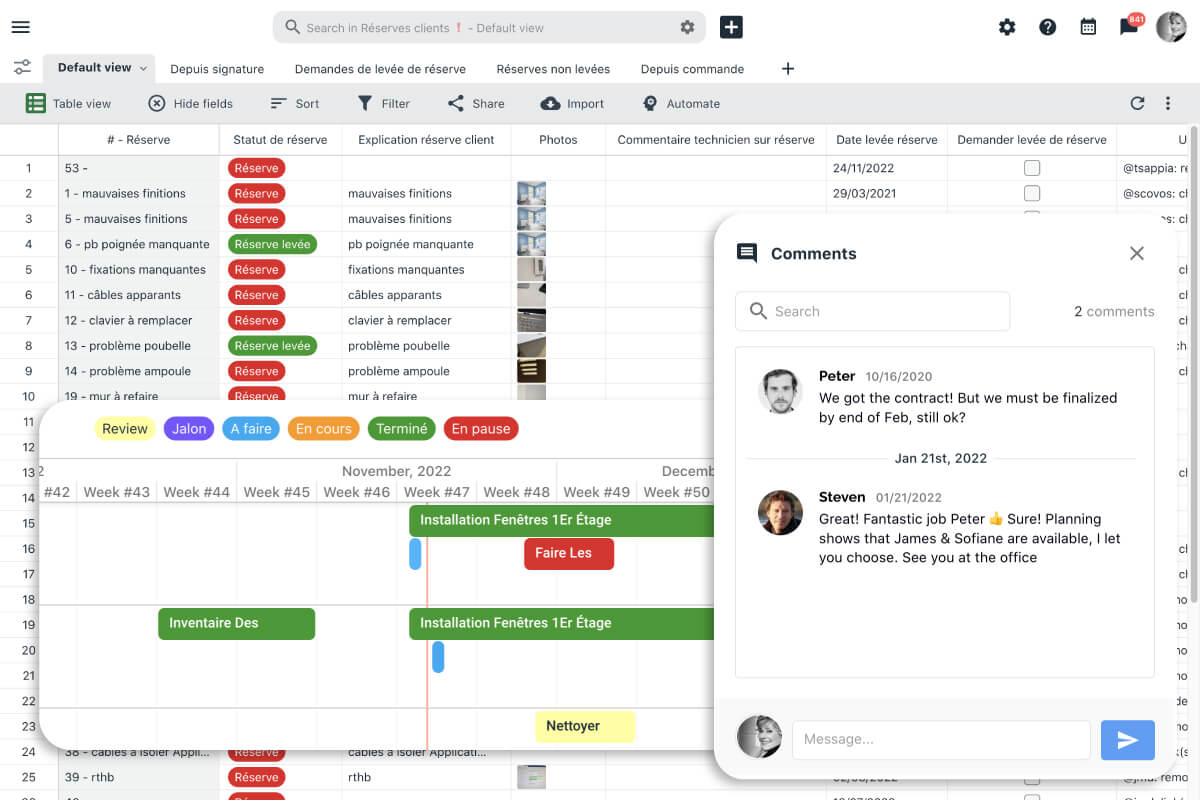Enable the checkbox on the '6 - pb poignée manquante' row
The width and height of the screenshot is (1200, 800).
(1032, 243)
